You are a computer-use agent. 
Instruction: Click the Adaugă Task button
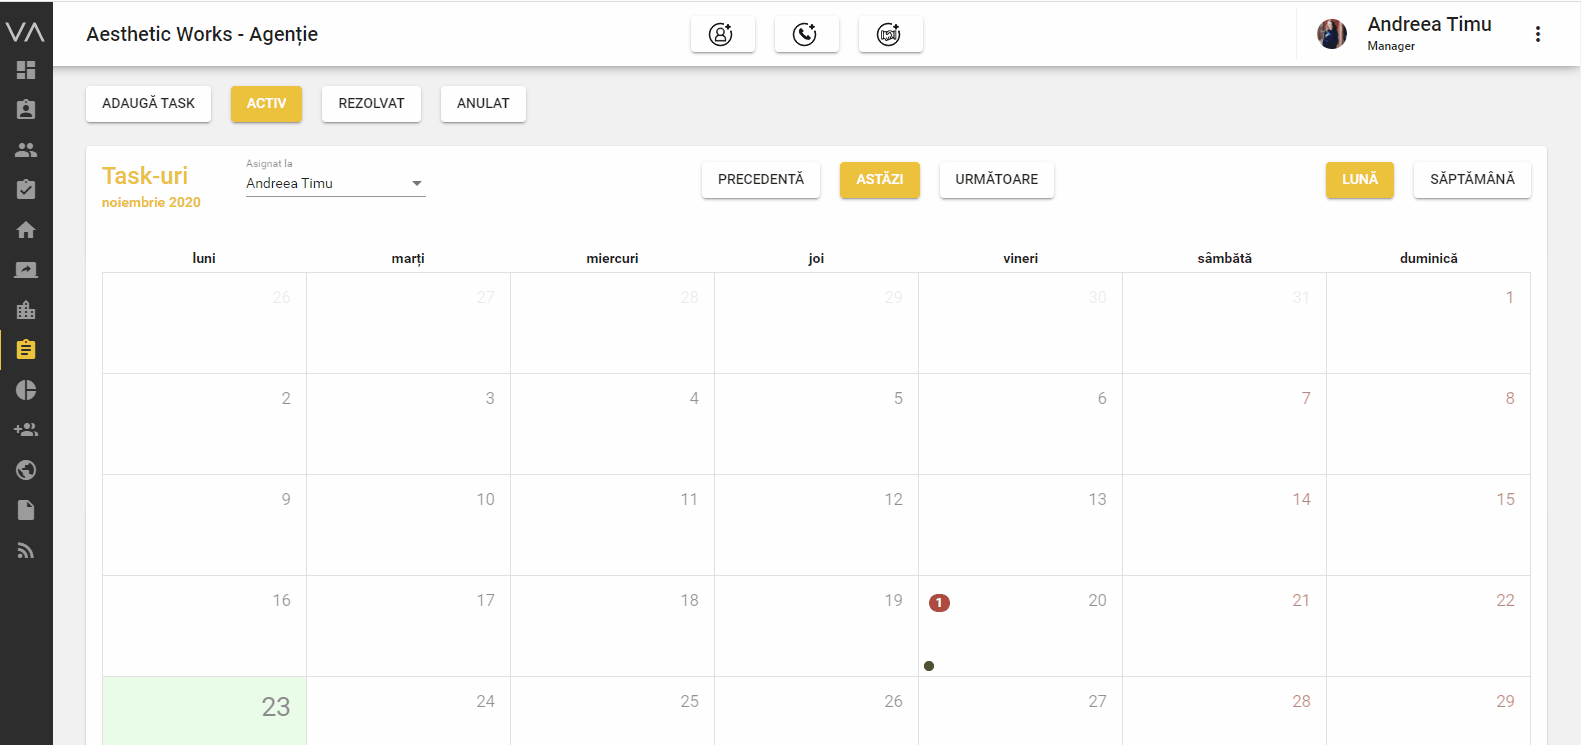[148, 103]
